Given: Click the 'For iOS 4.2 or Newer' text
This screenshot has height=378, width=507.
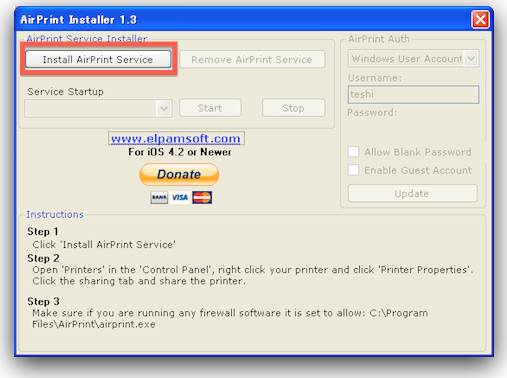Looking at the screenshot, I should pos(180,152).
